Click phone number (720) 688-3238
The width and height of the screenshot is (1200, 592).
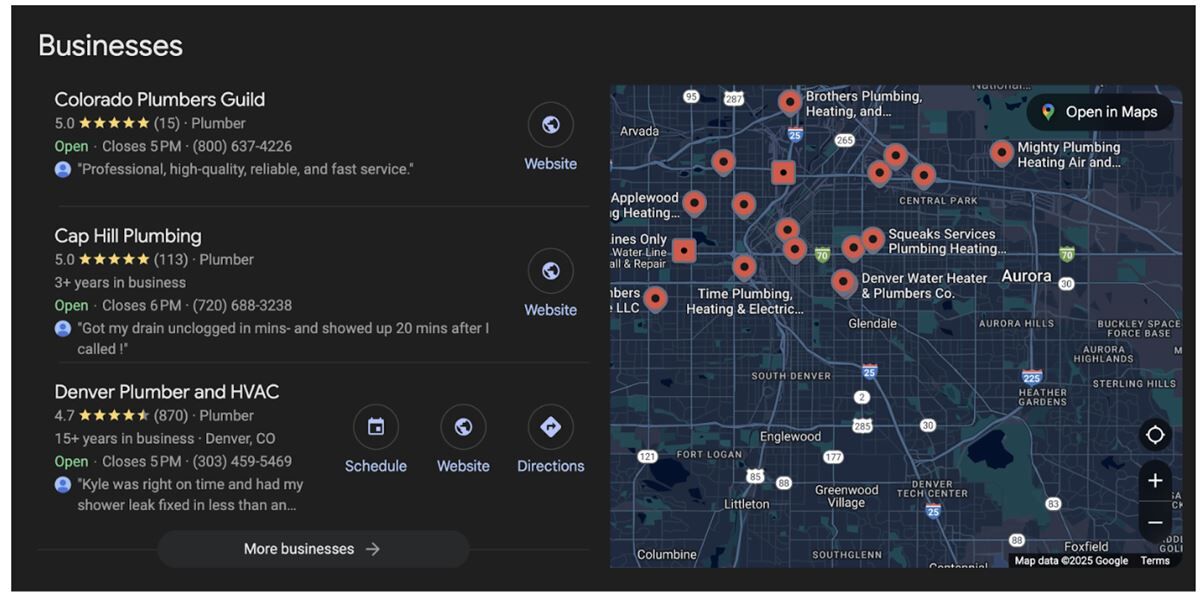click(243, 305)
